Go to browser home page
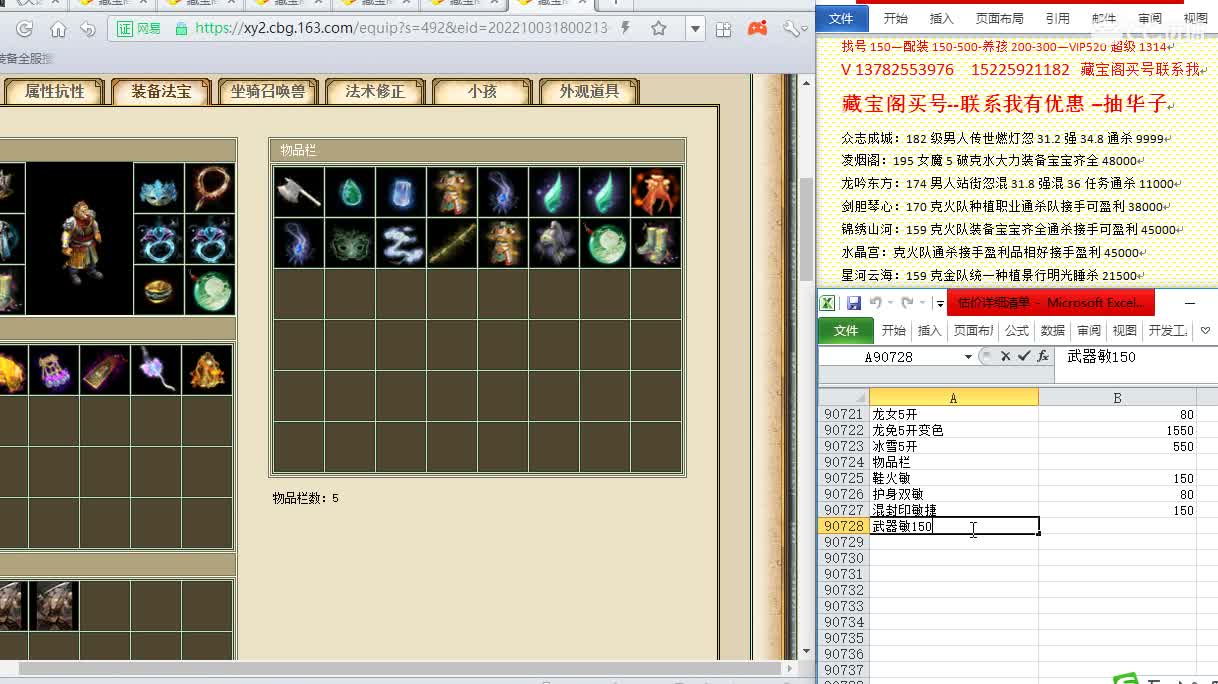 58,29
